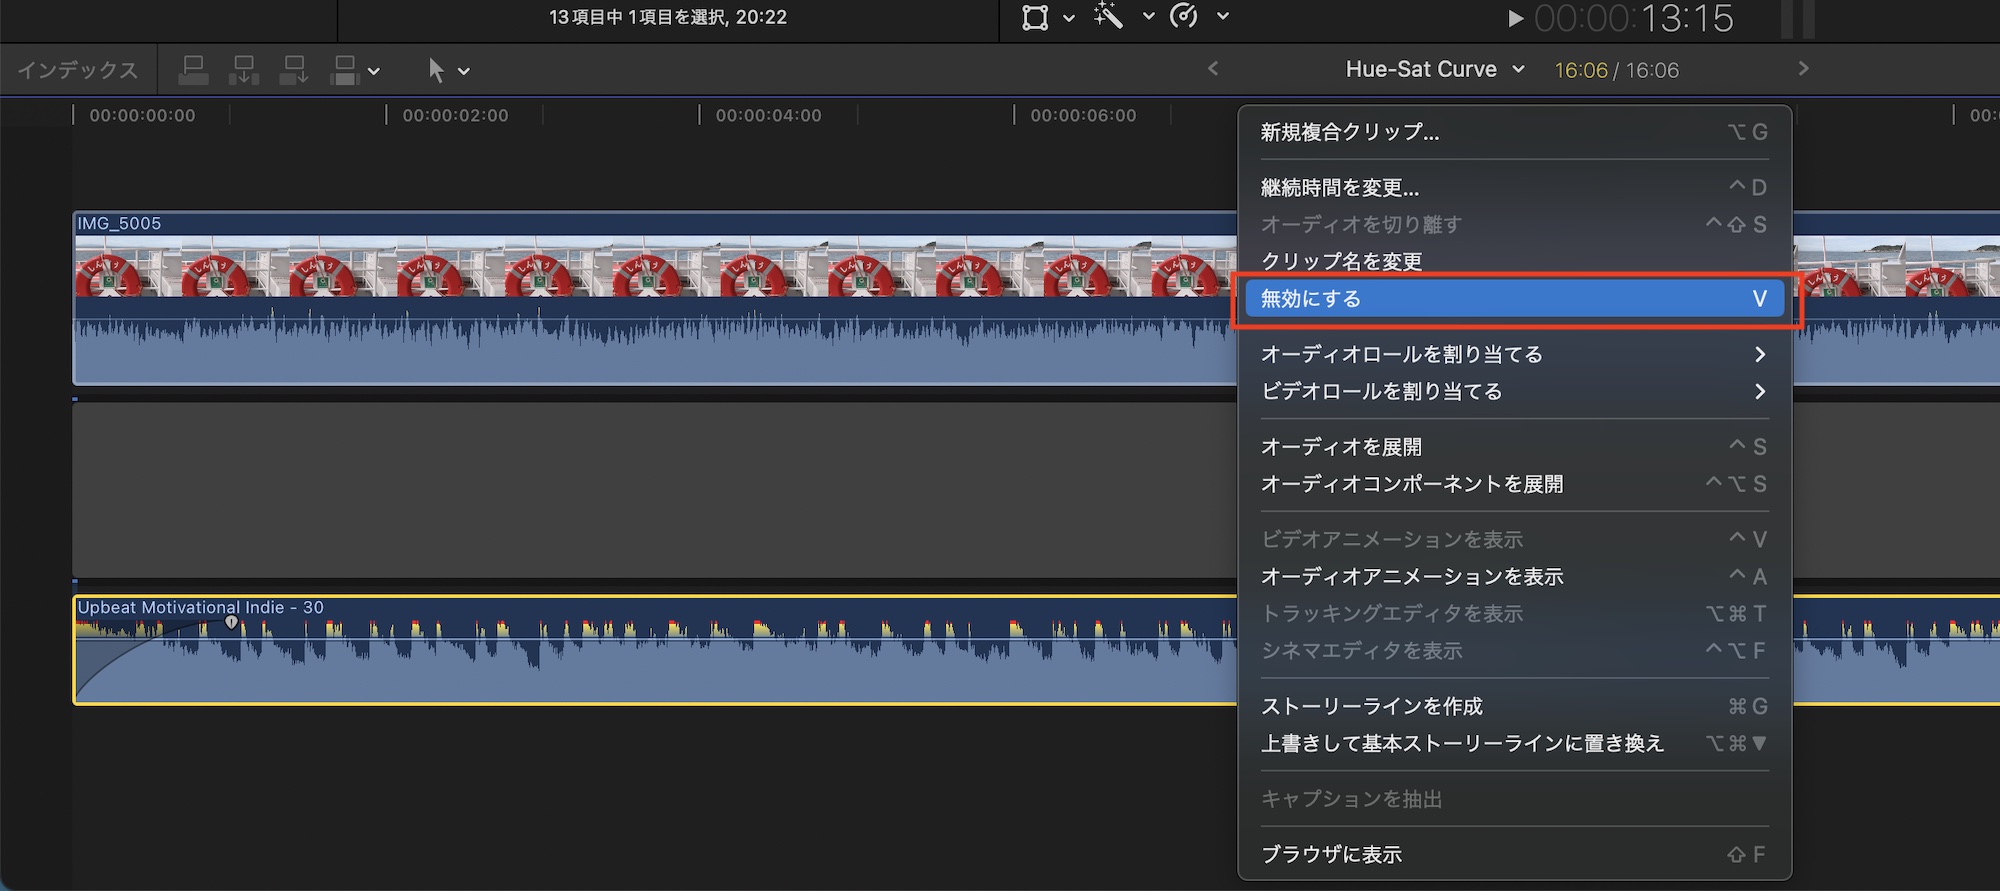
Task: Open the tool picker chevron
Action: tap(464, 71)
